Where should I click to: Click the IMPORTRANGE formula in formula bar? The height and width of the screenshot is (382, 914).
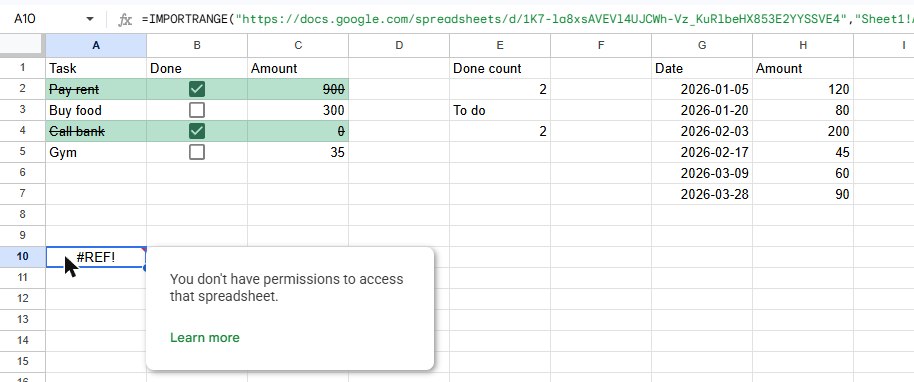click(x=527, y=19)
